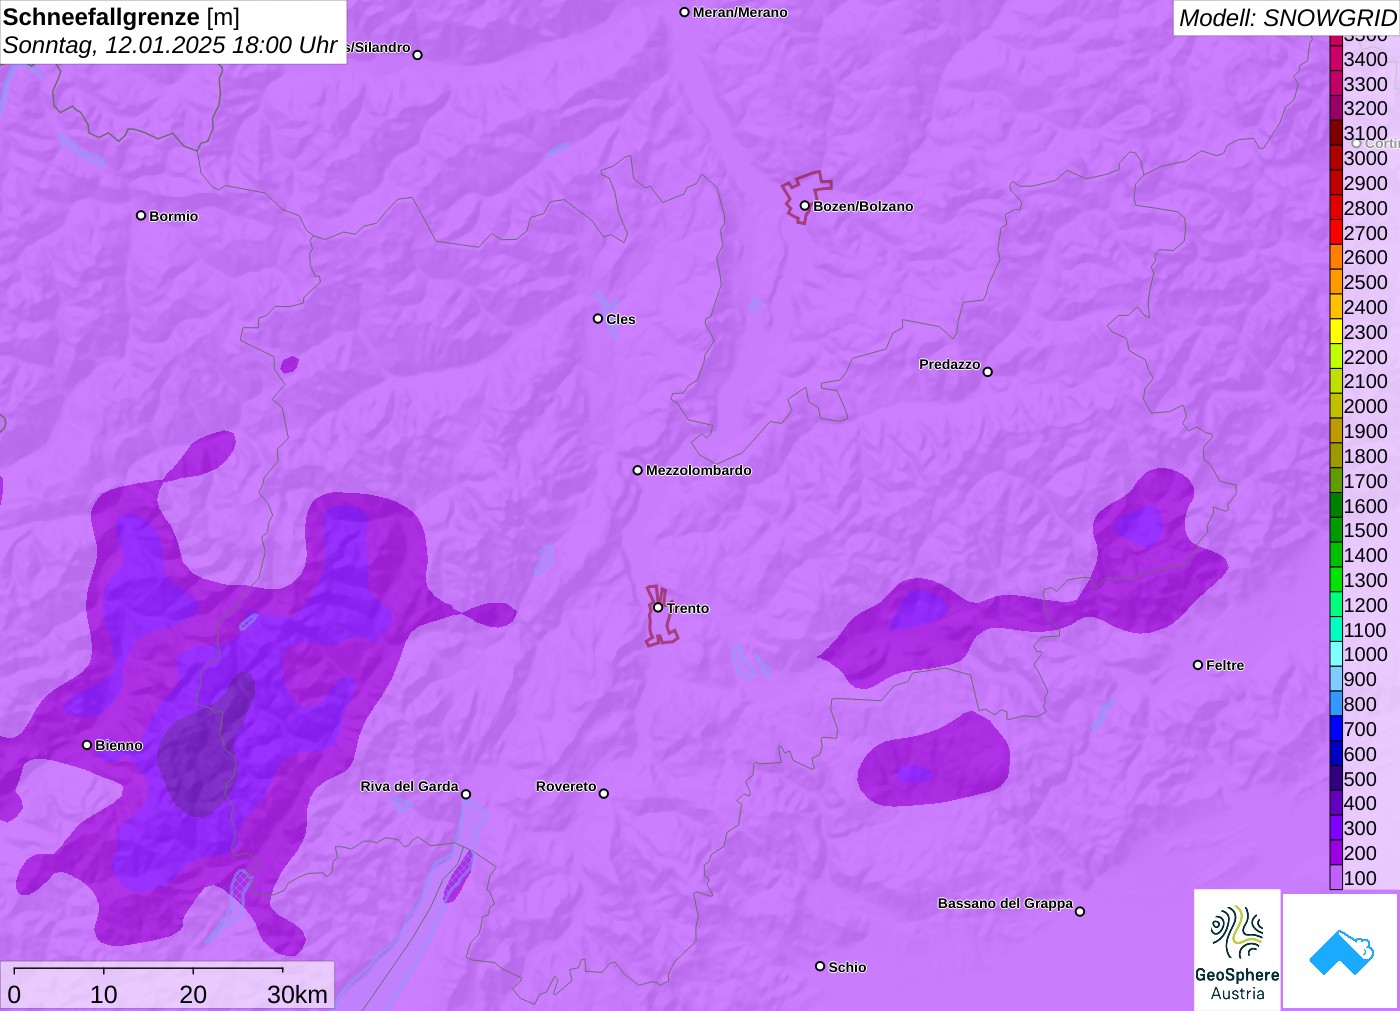Screen dimensions: 1400x1011
Task: Select the 2300 m yellow legend swatch
Action: point(1336,332)
